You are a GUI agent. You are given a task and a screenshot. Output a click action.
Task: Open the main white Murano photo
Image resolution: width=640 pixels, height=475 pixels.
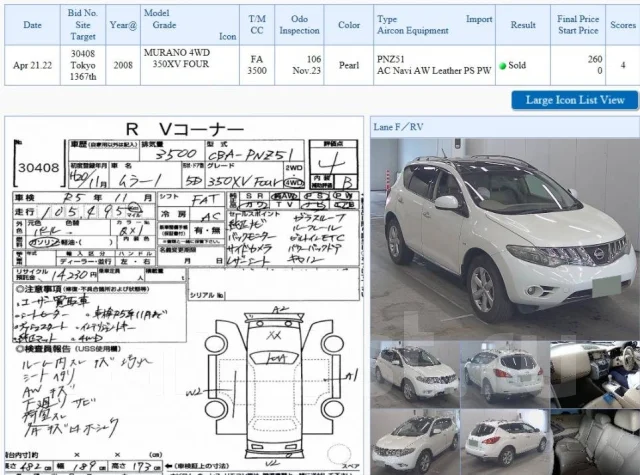tap(505, 239)
